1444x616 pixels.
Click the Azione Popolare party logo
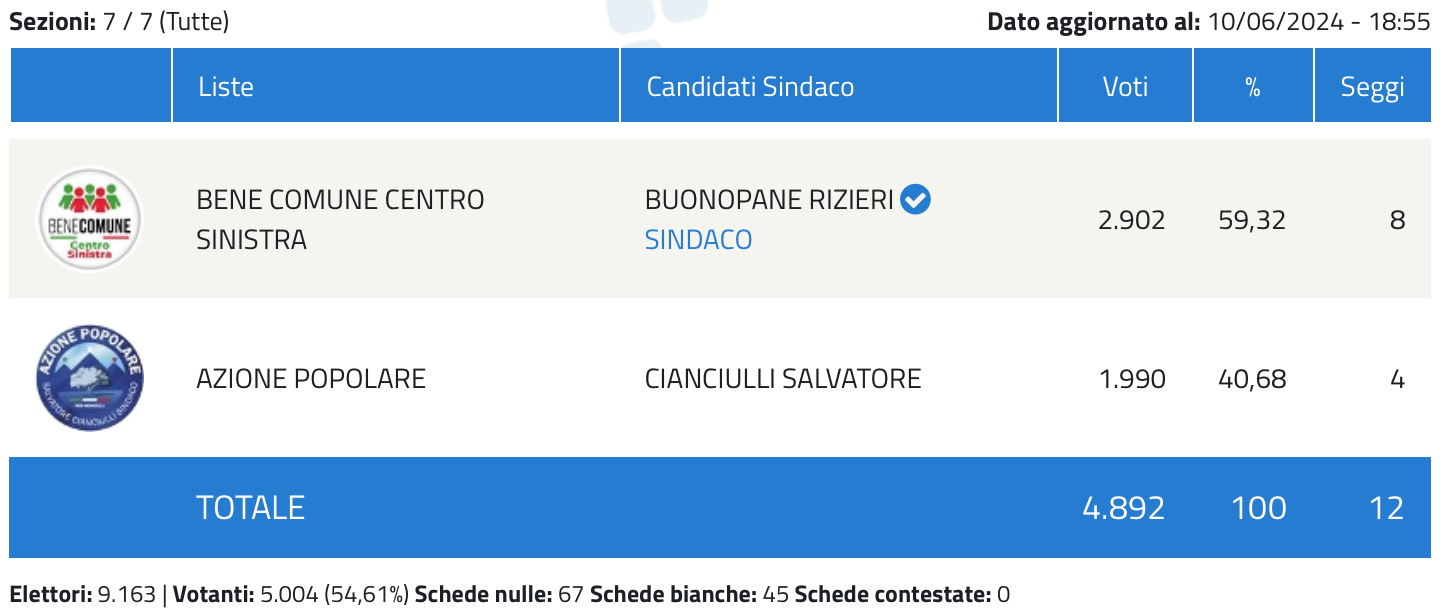click(90, 378)
